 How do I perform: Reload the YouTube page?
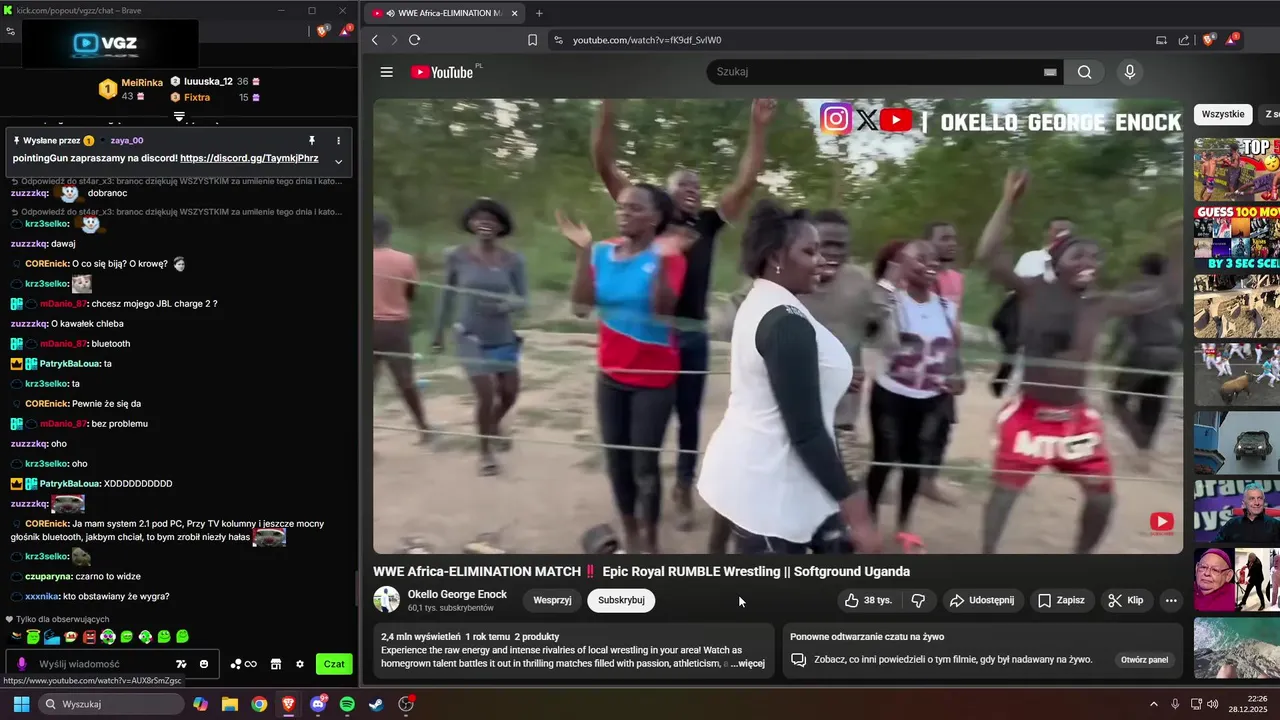click(x=414, y=40)
